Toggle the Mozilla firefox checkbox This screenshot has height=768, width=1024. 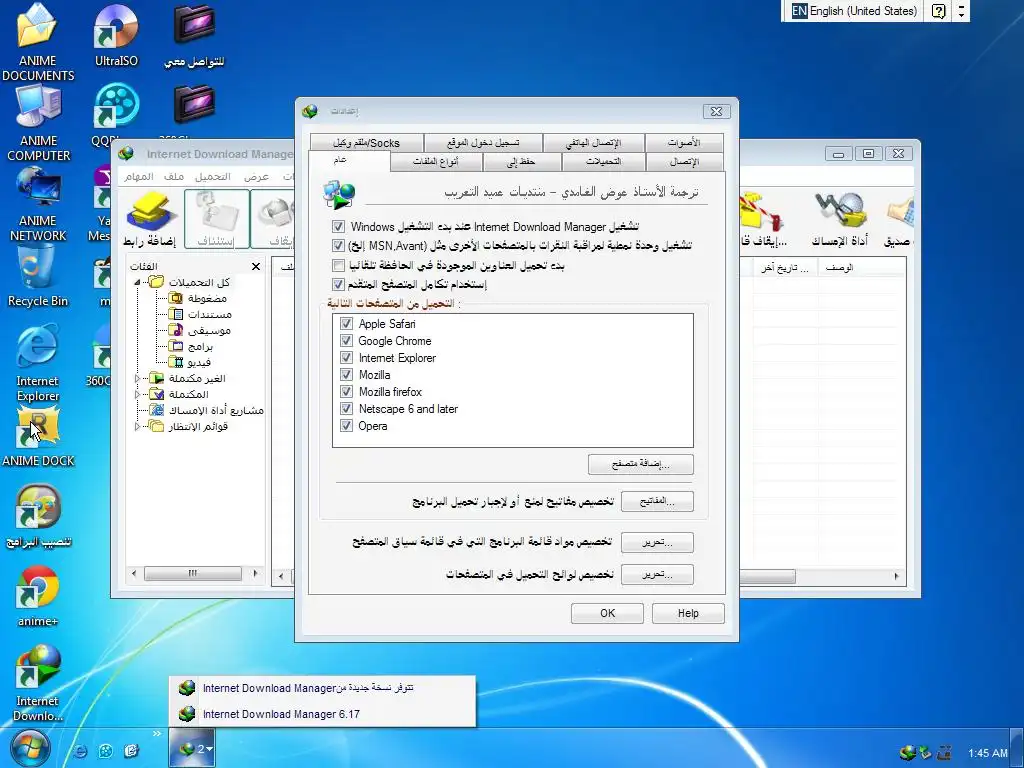[347, 392]
